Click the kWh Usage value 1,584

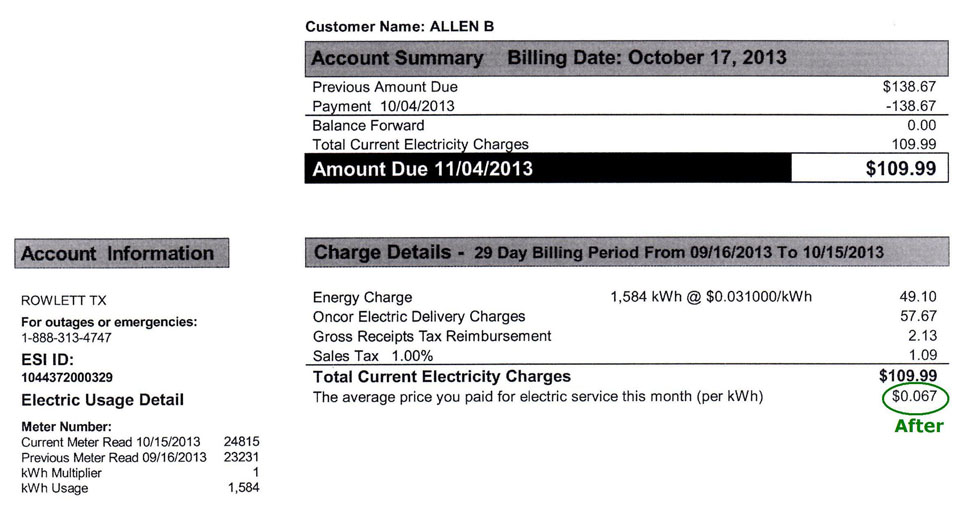[x=244, y=488]
